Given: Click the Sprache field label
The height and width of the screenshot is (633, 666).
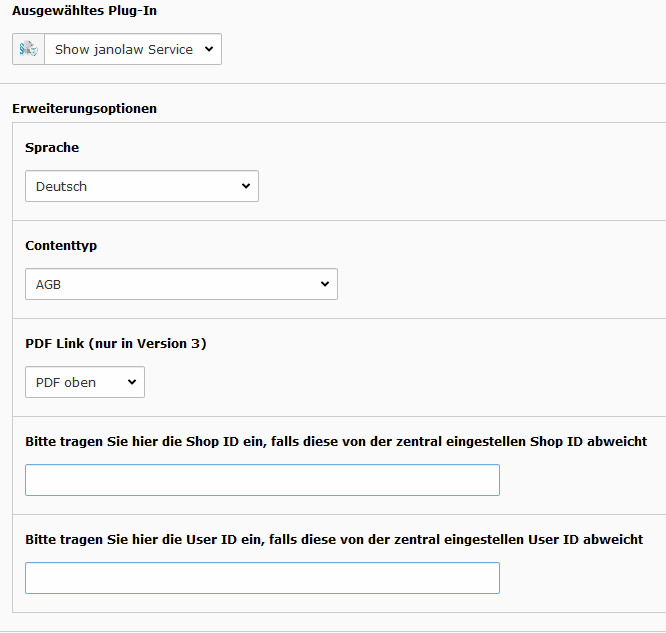Looking at the screenshot, I should click(52, 147).
